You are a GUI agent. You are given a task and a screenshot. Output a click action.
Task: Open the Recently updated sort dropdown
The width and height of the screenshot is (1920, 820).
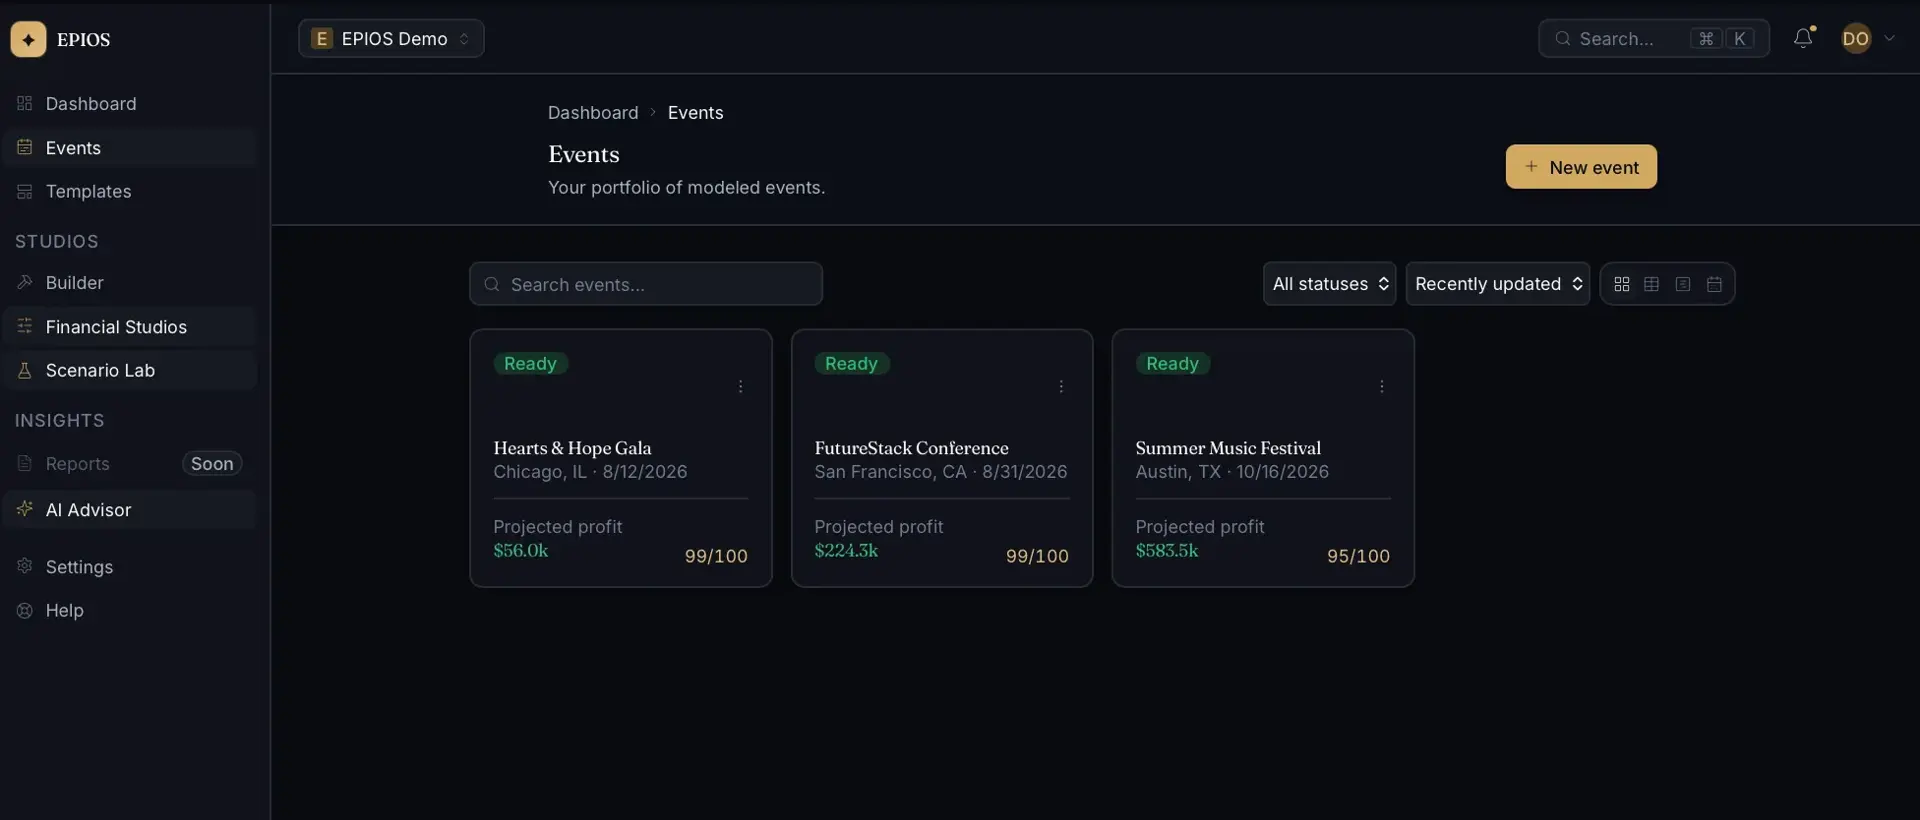(1498, 284)
